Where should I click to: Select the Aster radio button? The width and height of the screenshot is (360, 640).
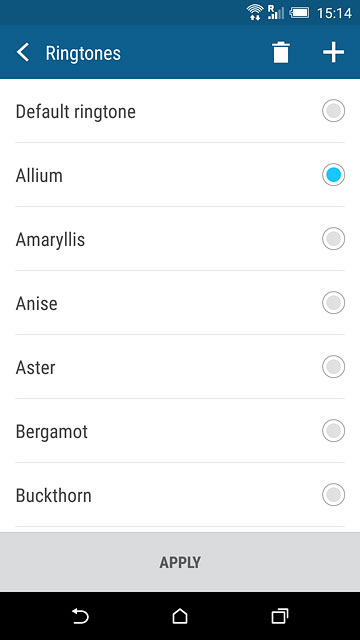[333, 367]
